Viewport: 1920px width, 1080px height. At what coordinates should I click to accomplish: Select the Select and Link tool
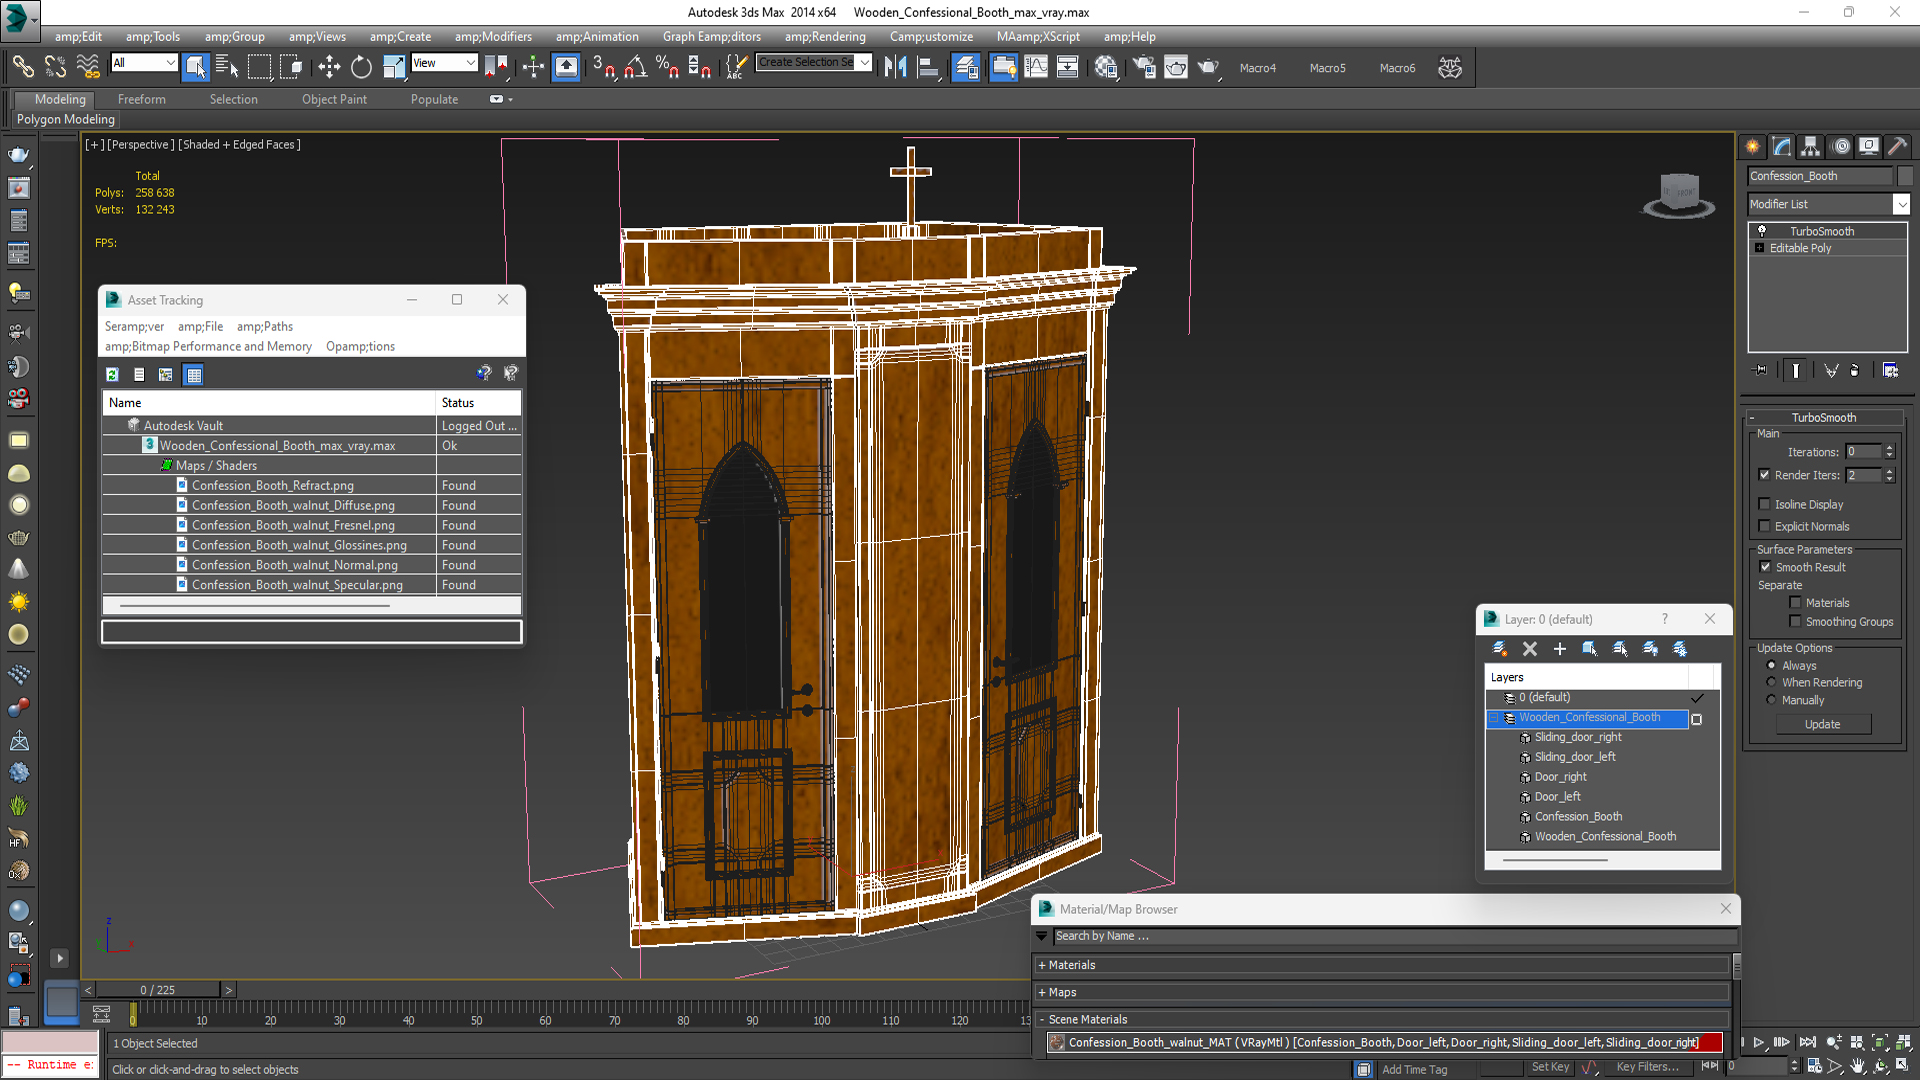pyautogui.click(x=22, y=67)
